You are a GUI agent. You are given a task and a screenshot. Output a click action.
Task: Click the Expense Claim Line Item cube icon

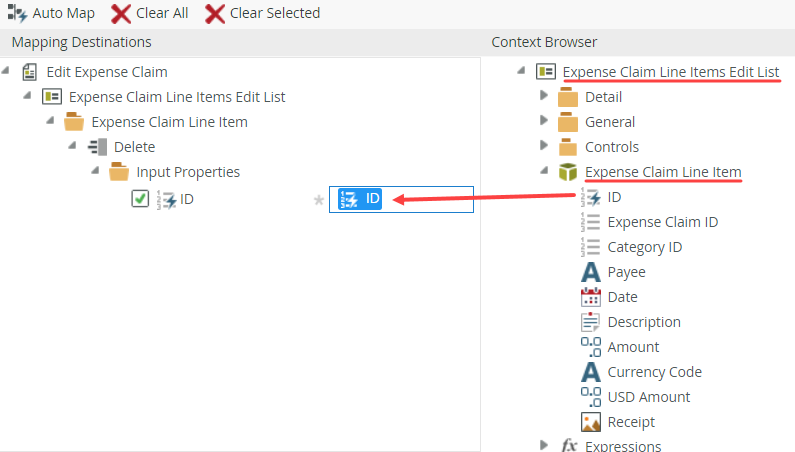[568, 172]
